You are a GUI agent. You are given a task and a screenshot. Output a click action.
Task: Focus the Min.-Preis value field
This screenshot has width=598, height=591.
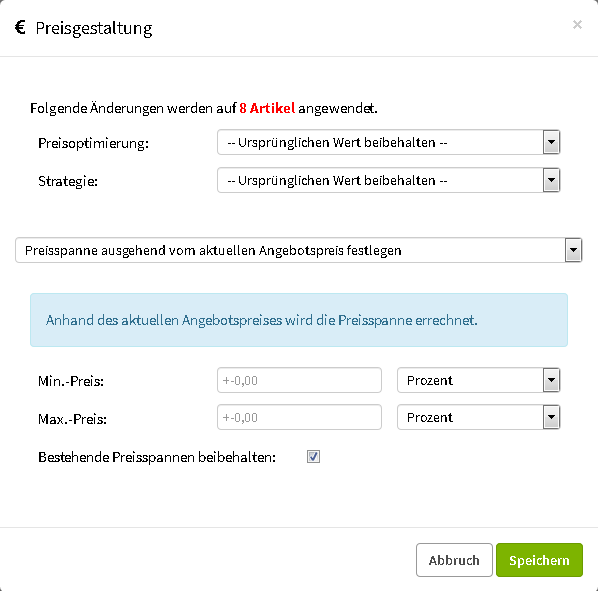coord(299,380)
